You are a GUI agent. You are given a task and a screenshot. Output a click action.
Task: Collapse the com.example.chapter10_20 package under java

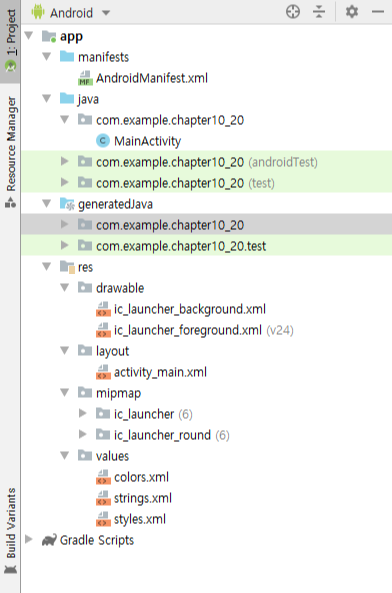click(65, 120)
